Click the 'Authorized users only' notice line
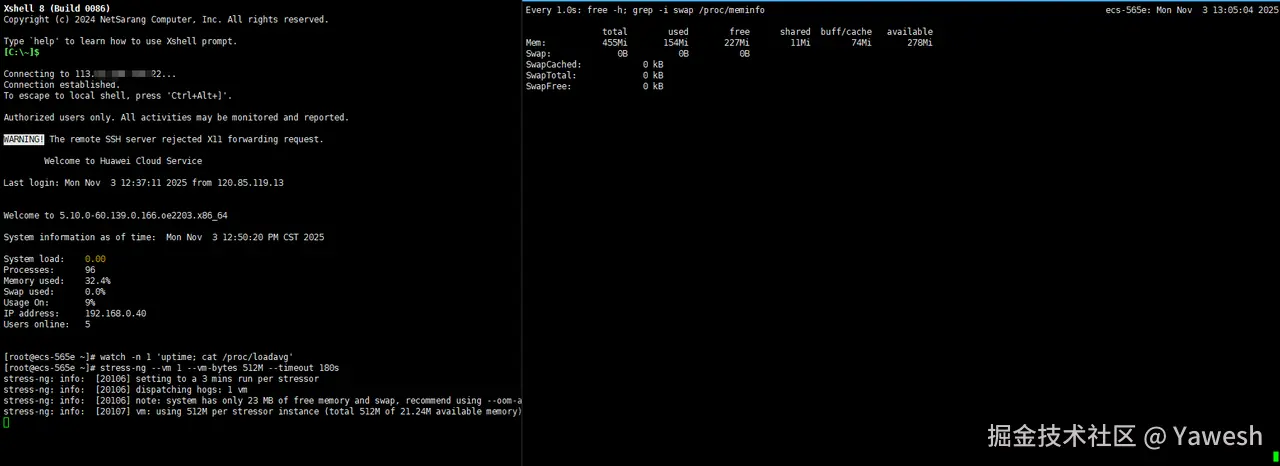 pyautogui.click(x=176, y=118)
